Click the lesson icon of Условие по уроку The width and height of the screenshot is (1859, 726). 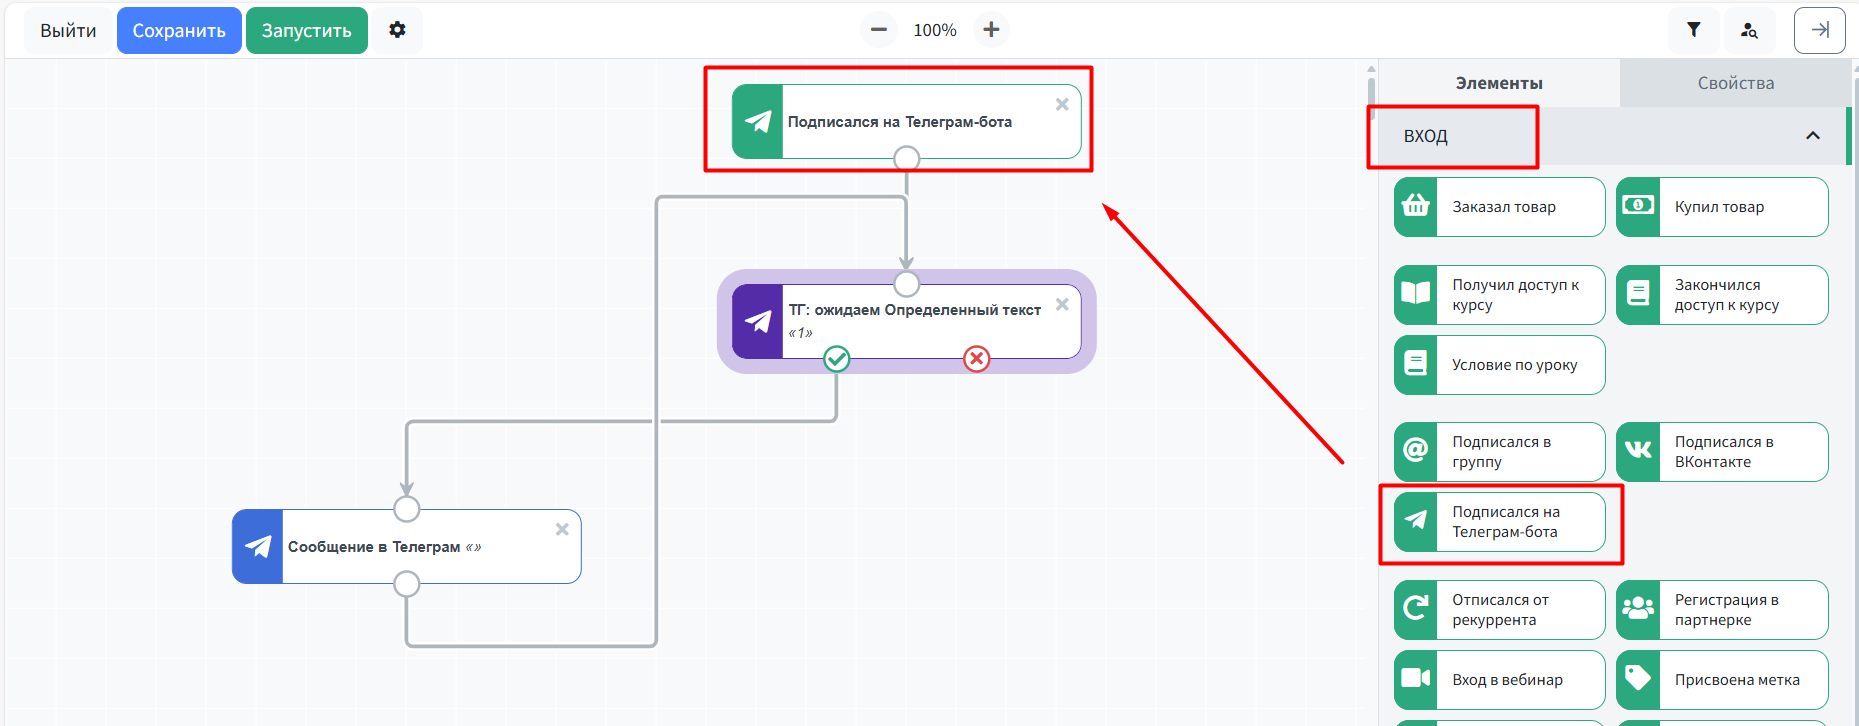(x=1416, y=363)
